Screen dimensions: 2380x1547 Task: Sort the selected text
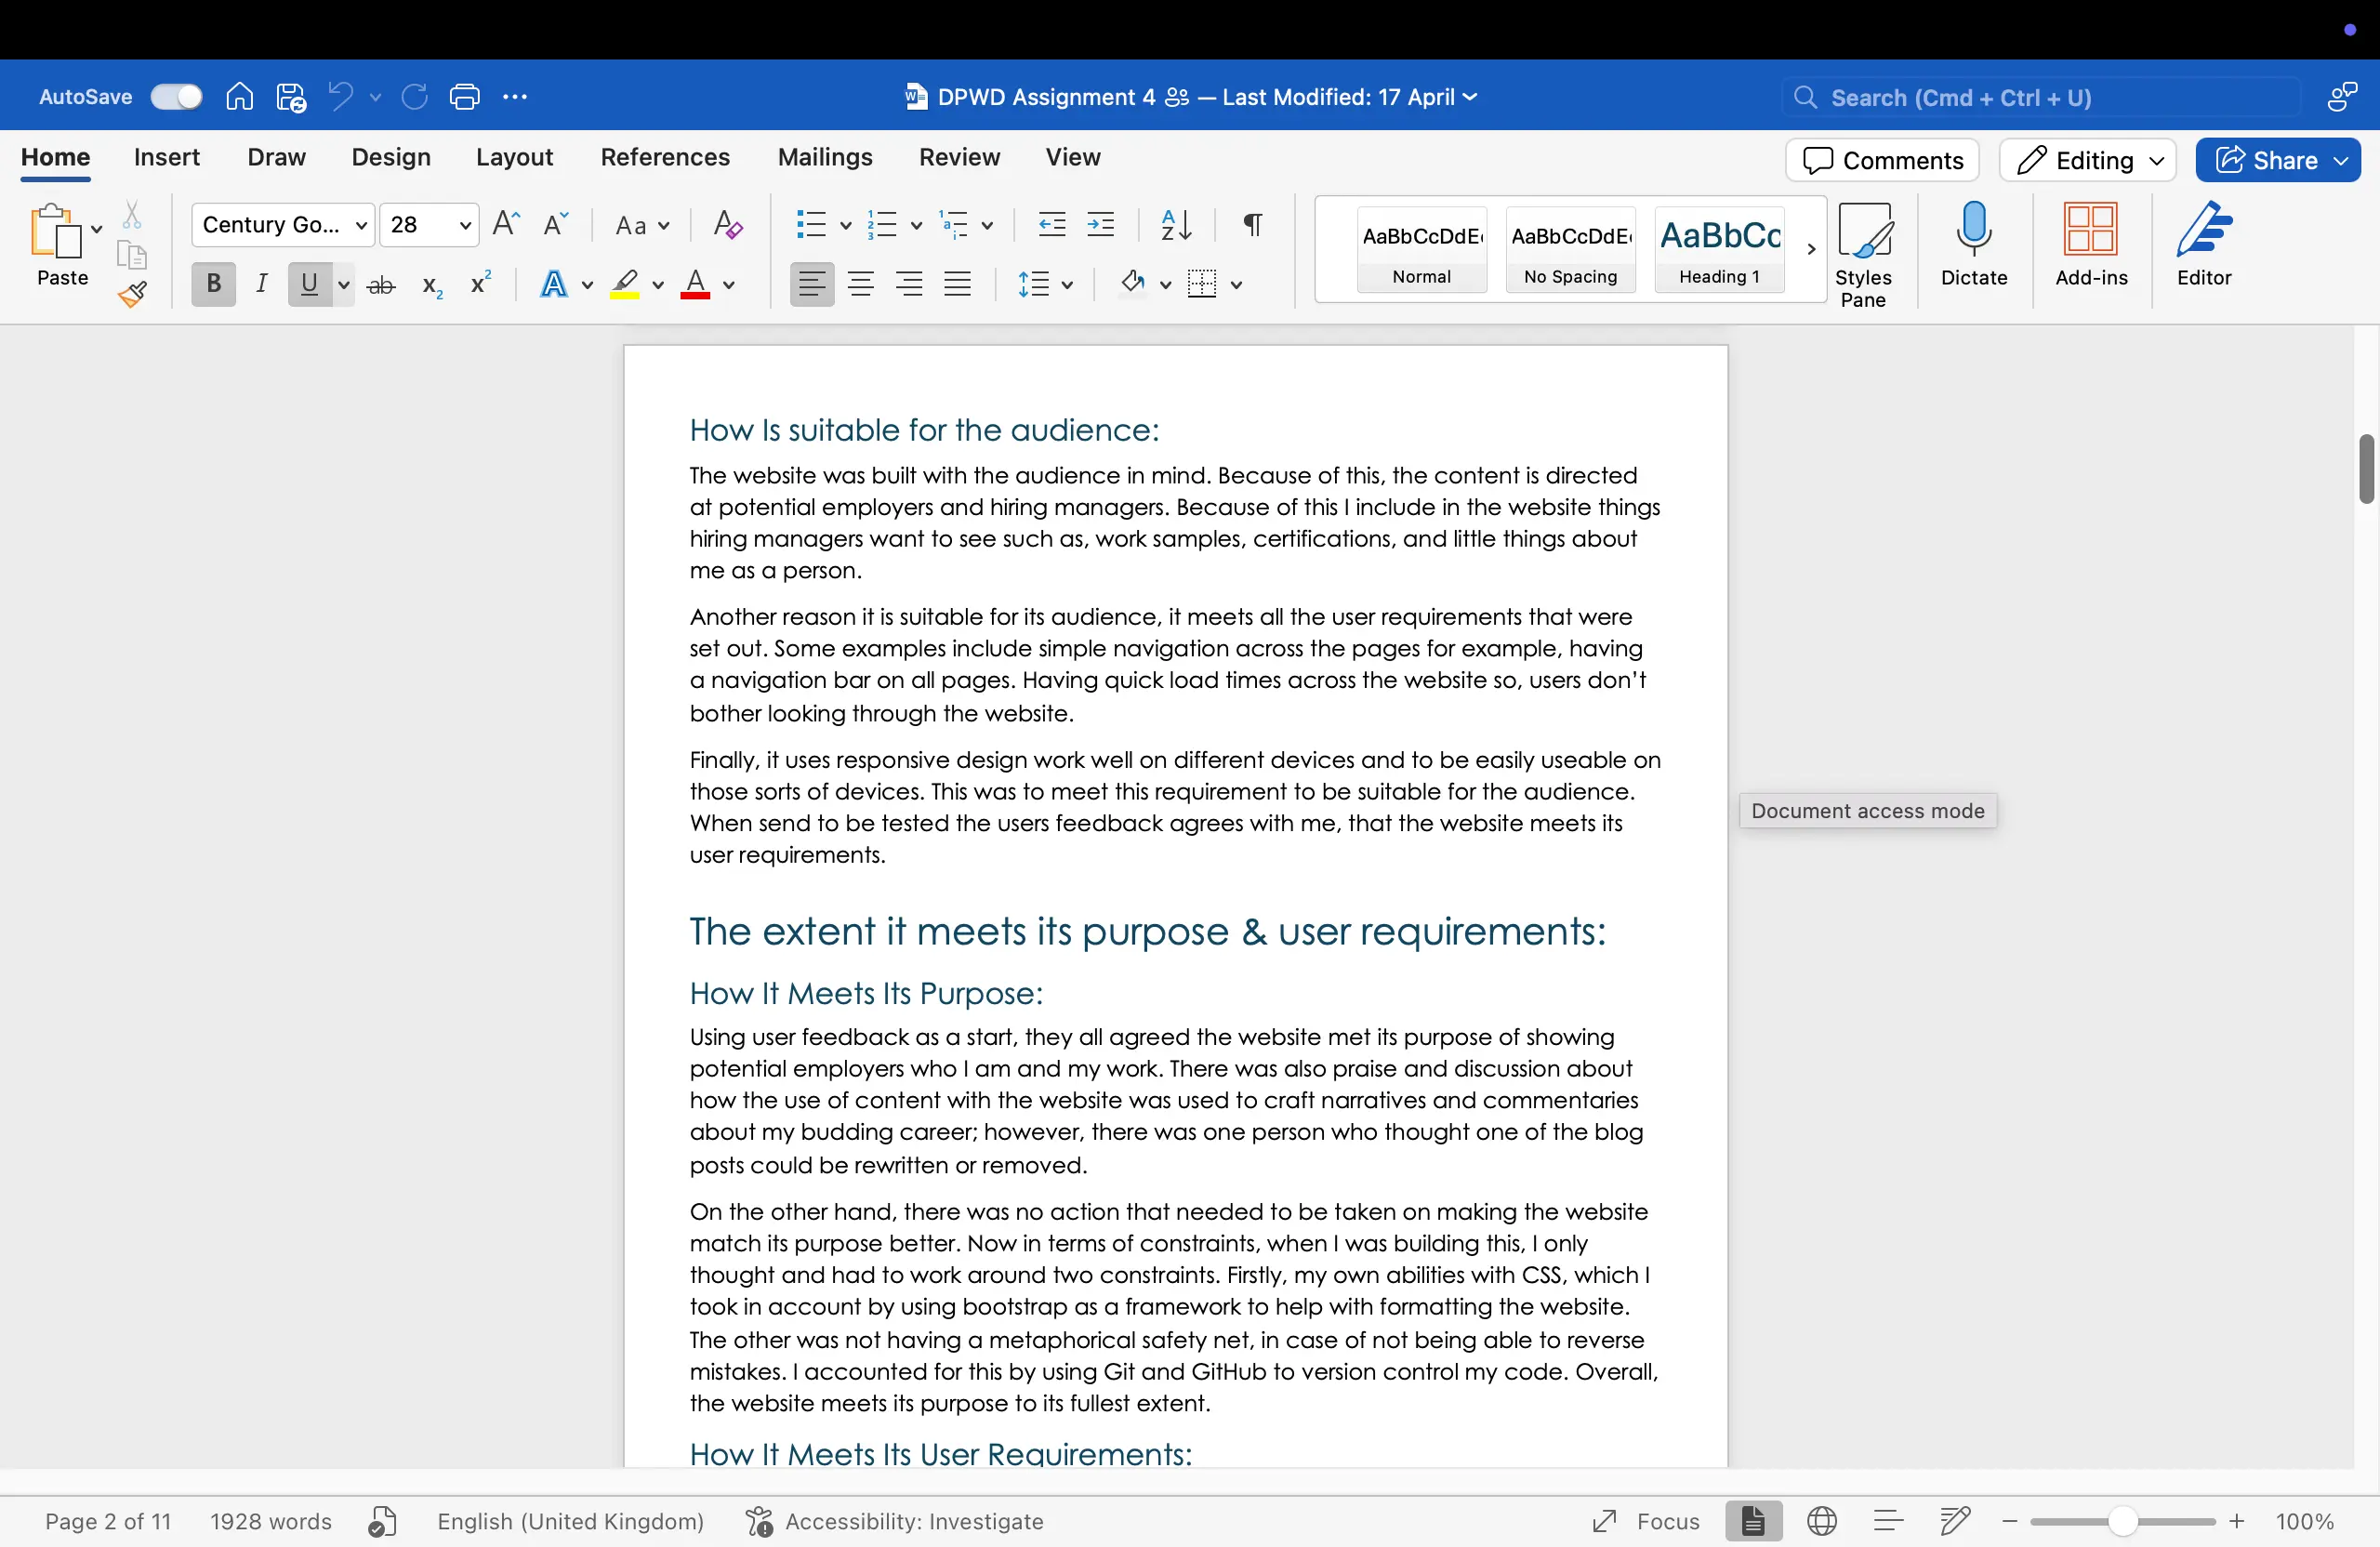(x=1175, y=225)
